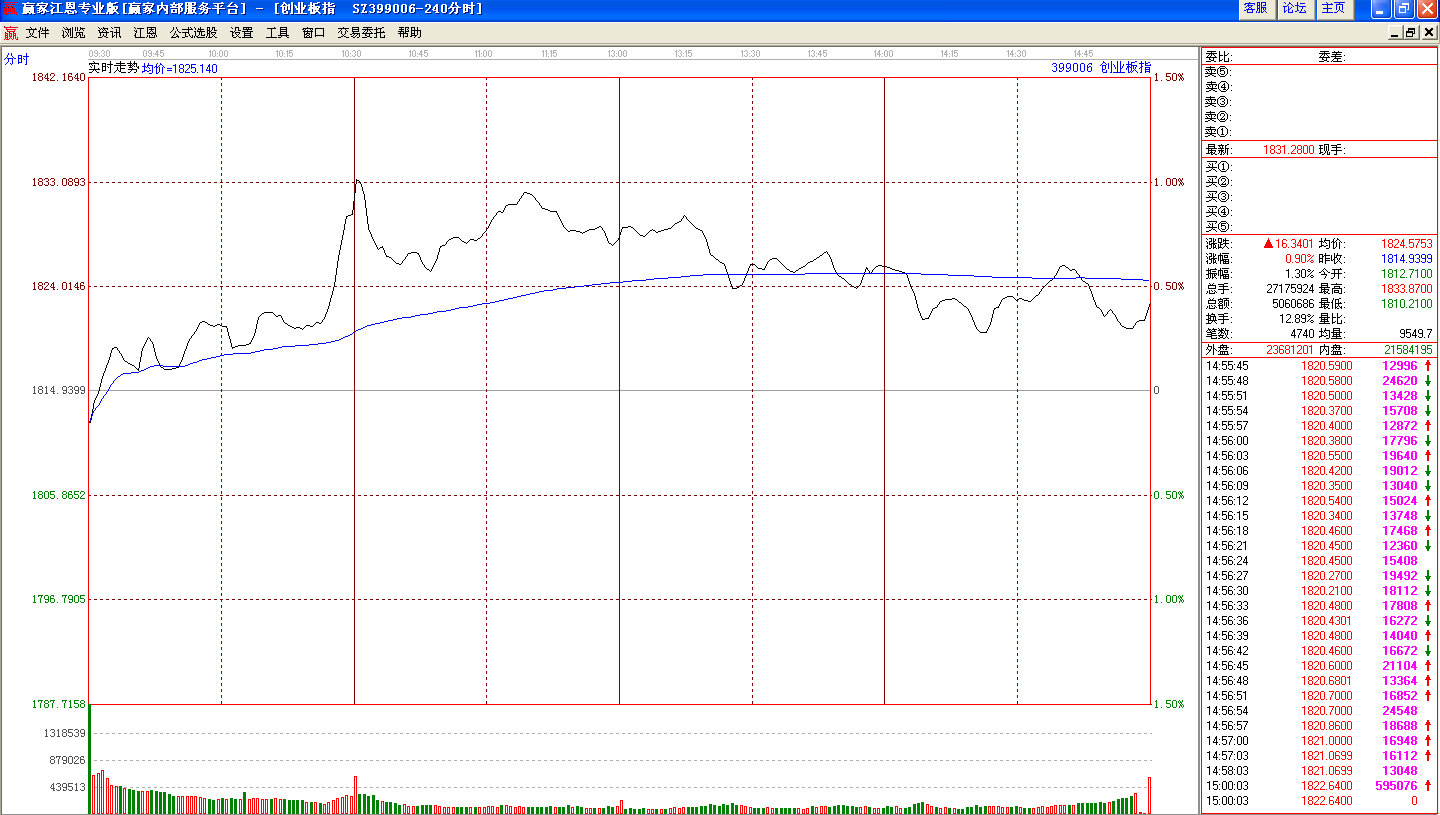
Task: Click the 13:00 time axis label
Action: coord(617,54)
